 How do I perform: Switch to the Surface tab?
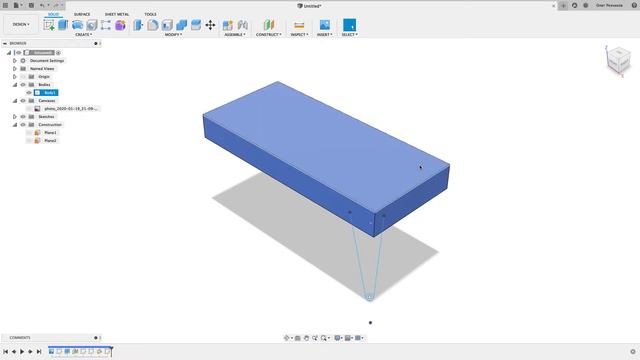click(x=82, y=14)
